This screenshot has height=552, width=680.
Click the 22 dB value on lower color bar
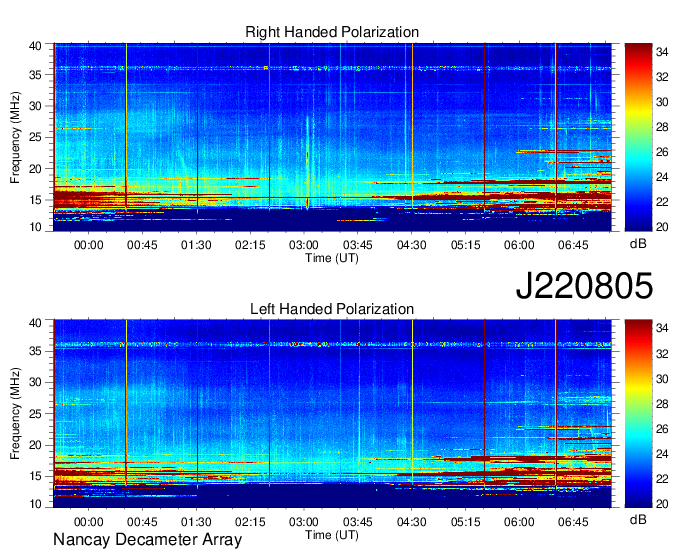tap(662, 479)
